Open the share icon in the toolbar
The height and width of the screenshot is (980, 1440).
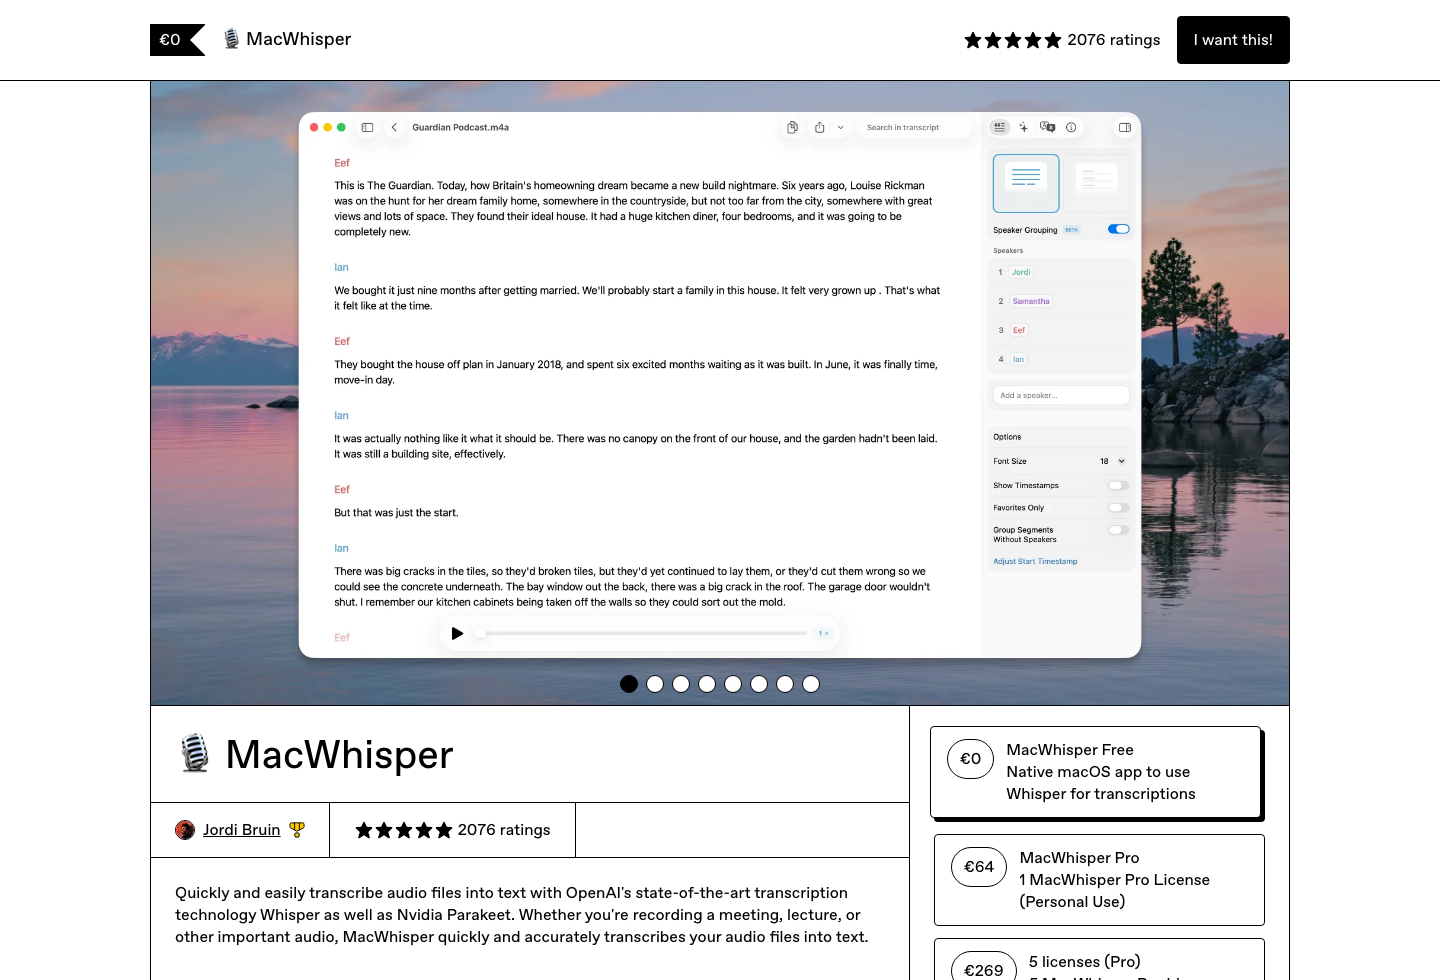pos(820,127)
